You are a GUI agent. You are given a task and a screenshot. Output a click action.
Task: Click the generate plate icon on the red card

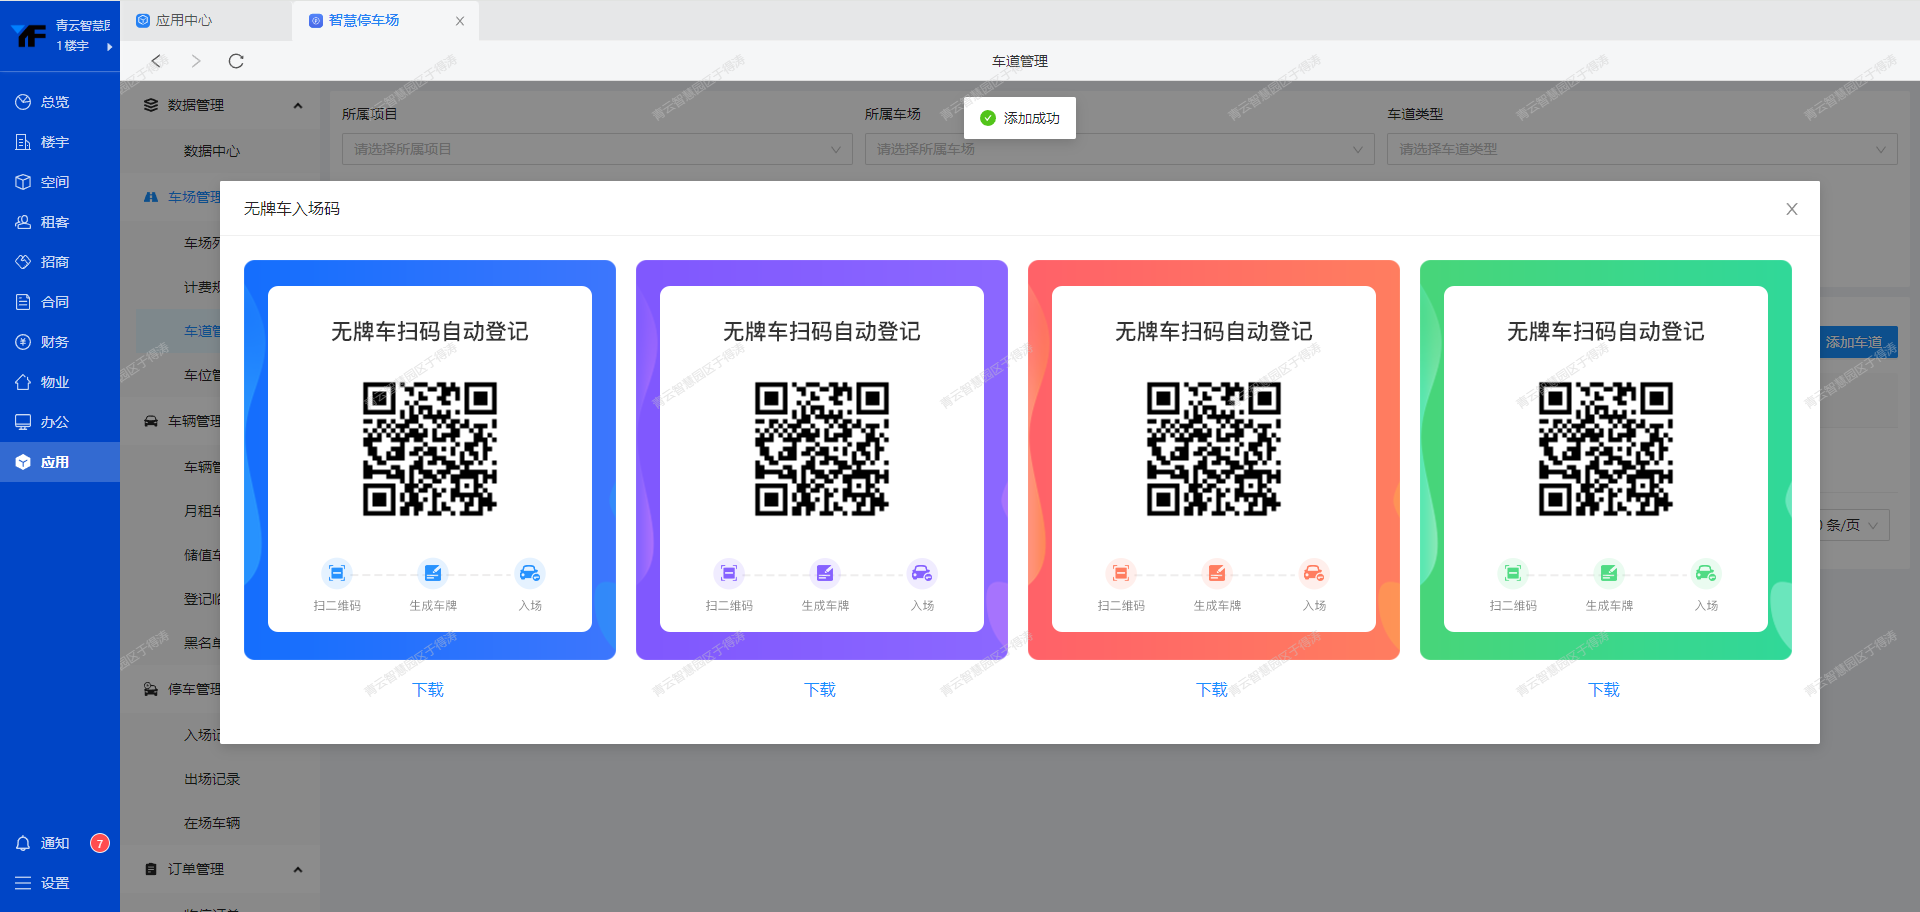pyautogui.click(x=1216, y=573)
